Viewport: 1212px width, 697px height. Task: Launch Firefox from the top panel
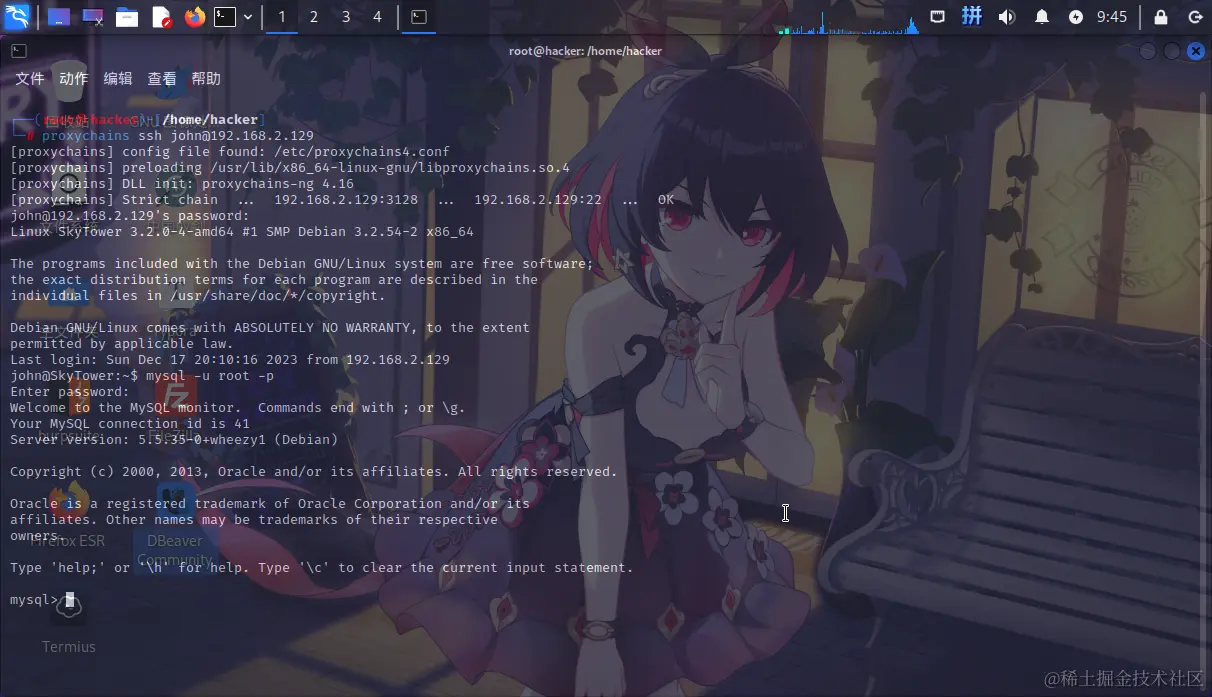pyautogui.click(x=194, y=17)
